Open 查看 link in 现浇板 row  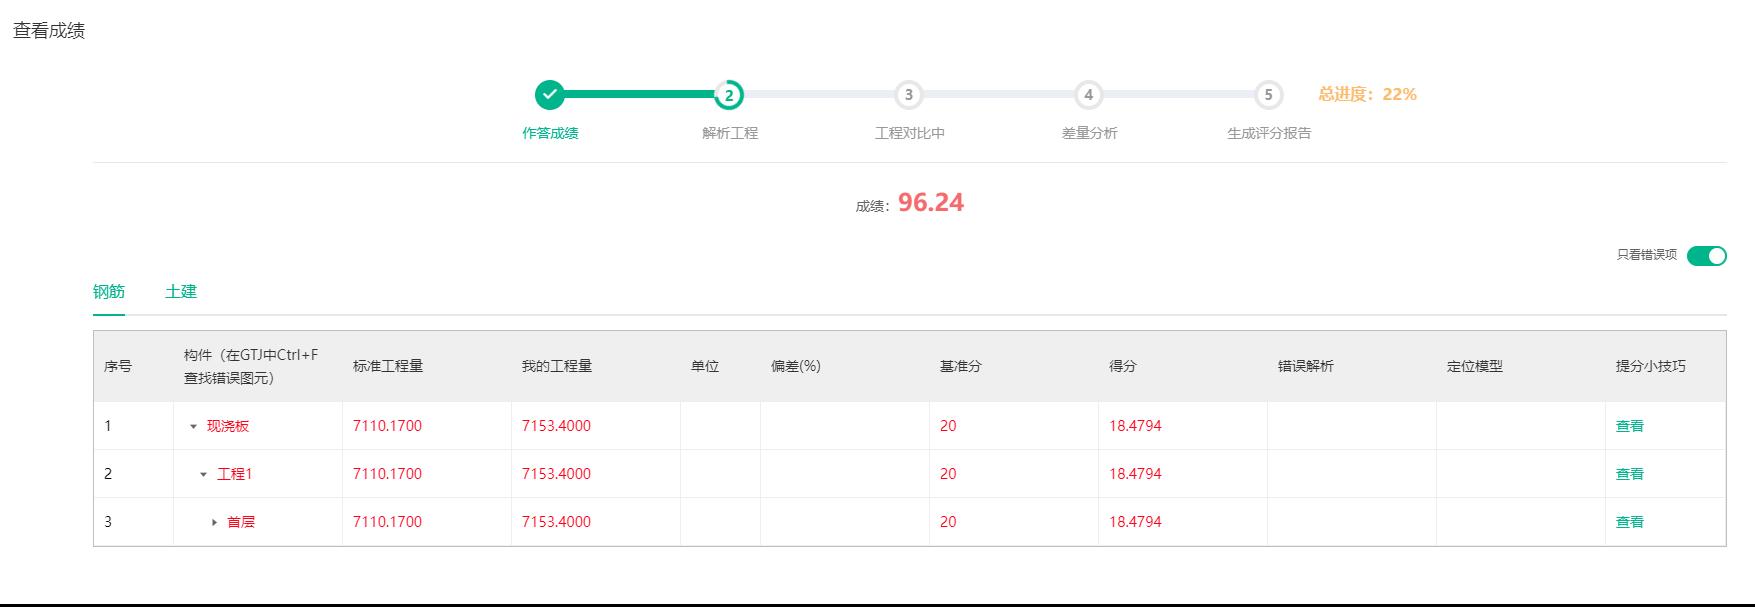point(1629,426)
